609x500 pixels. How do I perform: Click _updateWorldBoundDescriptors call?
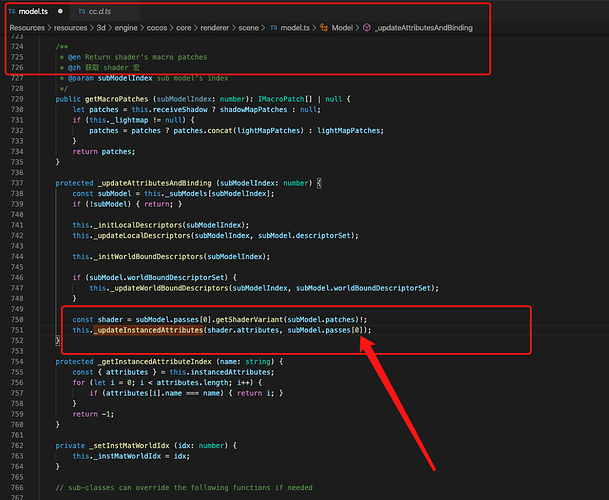point(169,288)
